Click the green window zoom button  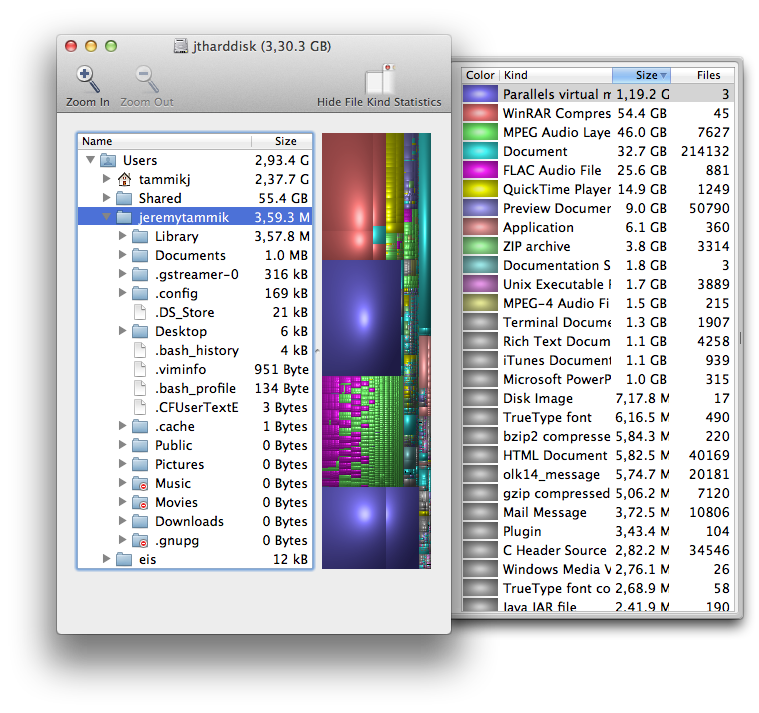click(x=111, y=46)
